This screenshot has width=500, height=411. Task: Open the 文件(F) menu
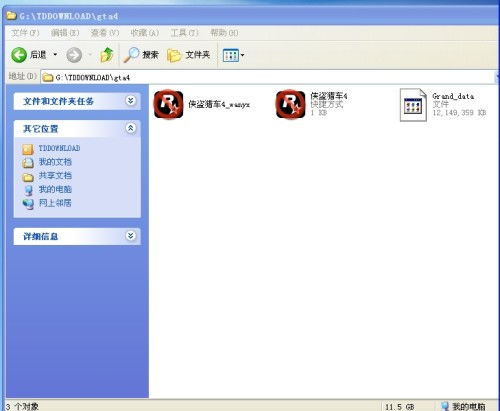[25, 33]
